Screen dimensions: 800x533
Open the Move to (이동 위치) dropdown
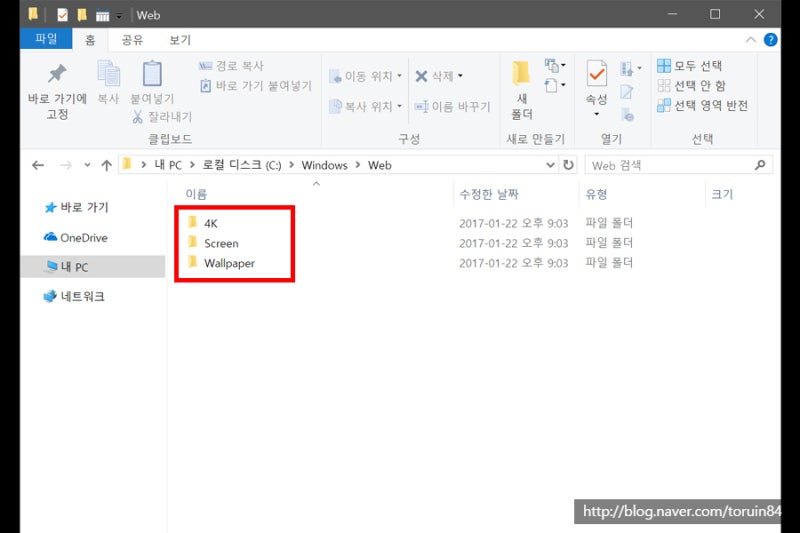[x=365, y=77]
